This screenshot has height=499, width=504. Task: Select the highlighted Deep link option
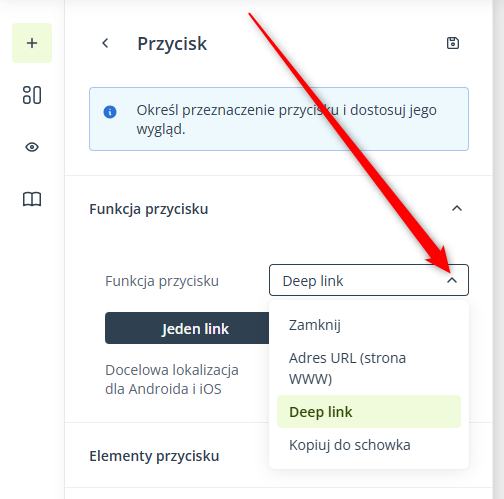pyautogui.click(x=369, y=412)
